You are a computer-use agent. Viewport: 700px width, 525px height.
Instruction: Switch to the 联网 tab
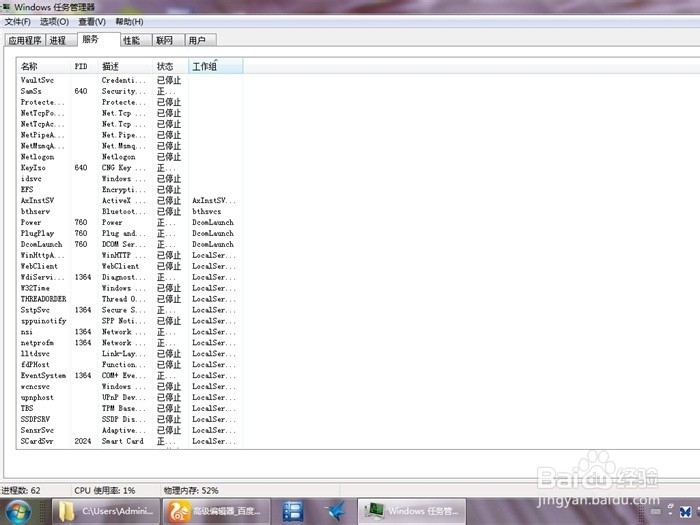tap(168, 40)
